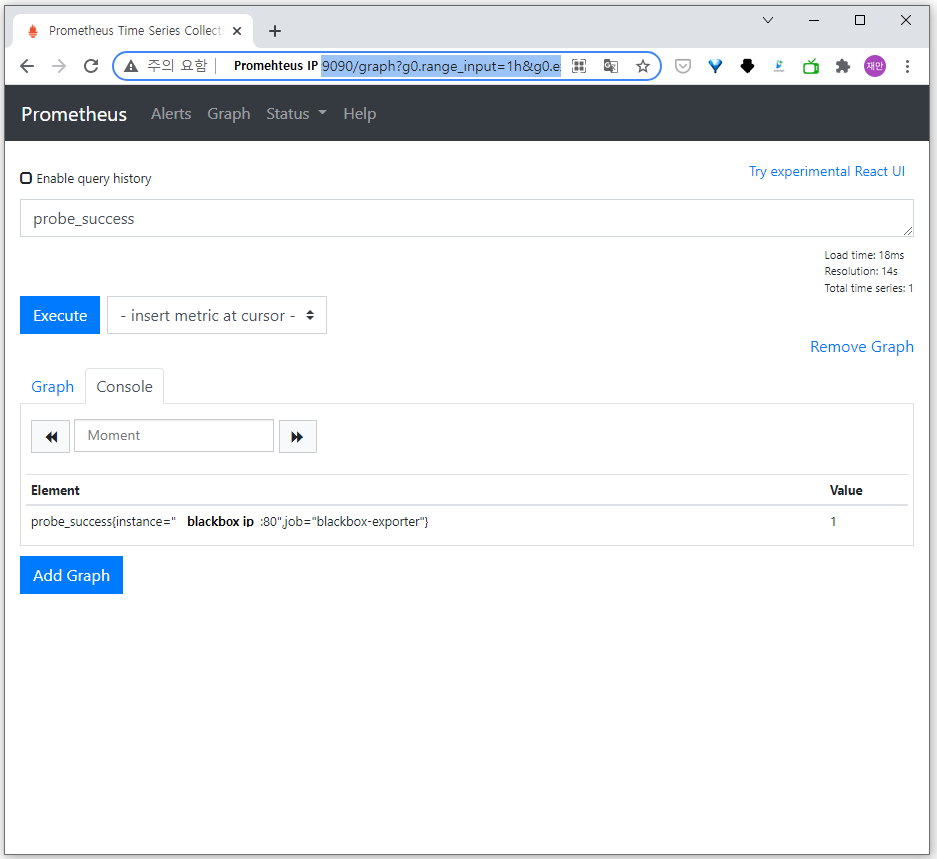Click the probe_success blackbox-exporter result row

pos(469,522)
